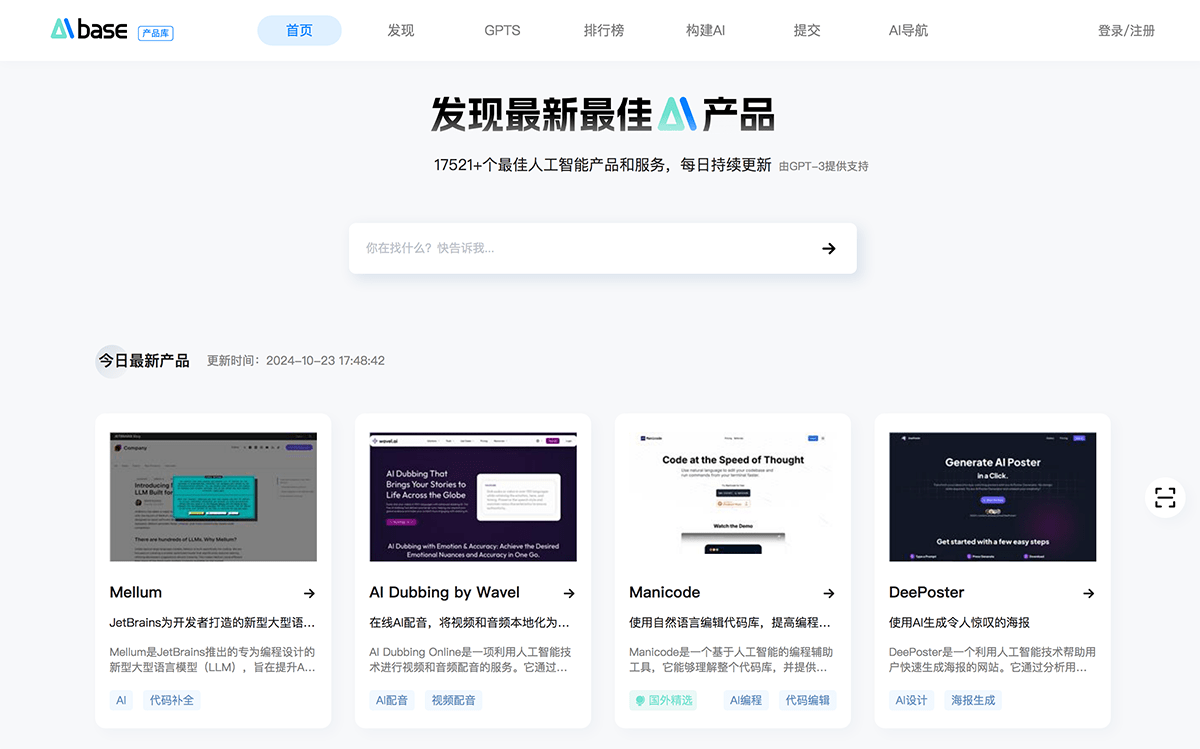1200x749 pixels.
Task: Select the 代码补全 tag on Mellum card
Action: coord(172,700)
